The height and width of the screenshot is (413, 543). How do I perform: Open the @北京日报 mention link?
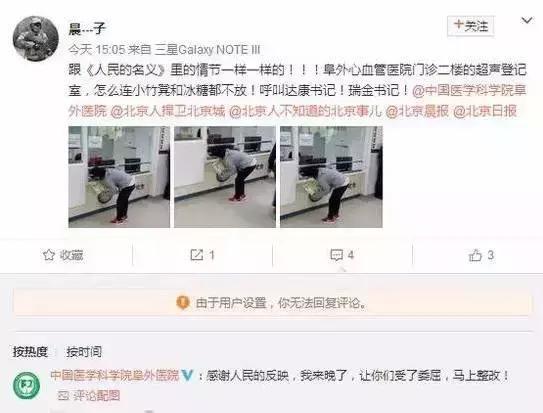tap(485, 111)
